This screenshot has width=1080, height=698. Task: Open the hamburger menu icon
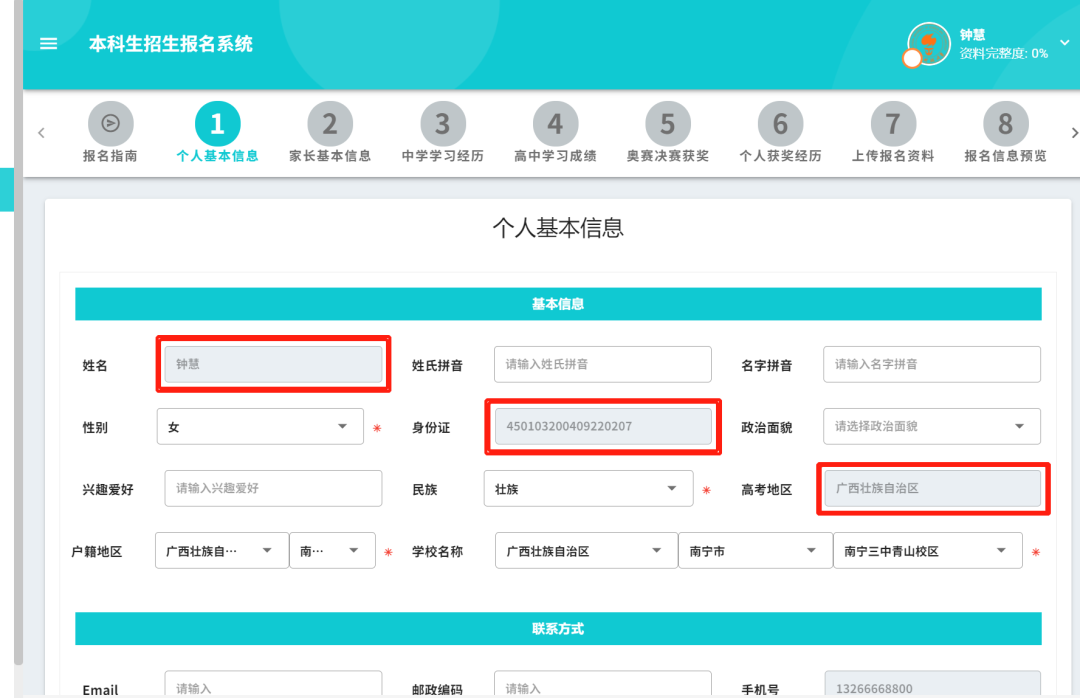(48, 44)
